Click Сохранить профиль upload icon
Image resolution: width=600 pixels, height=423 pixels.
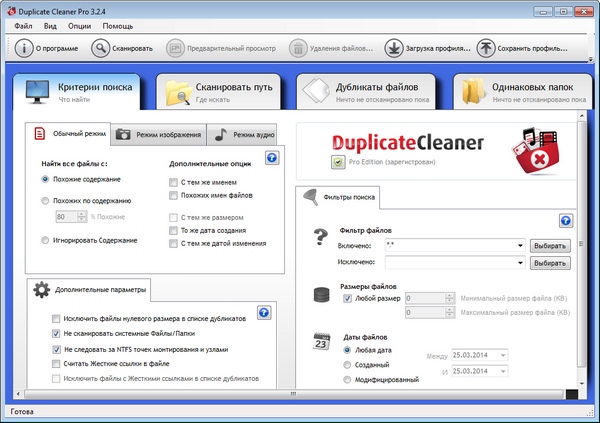pos(485,47)
